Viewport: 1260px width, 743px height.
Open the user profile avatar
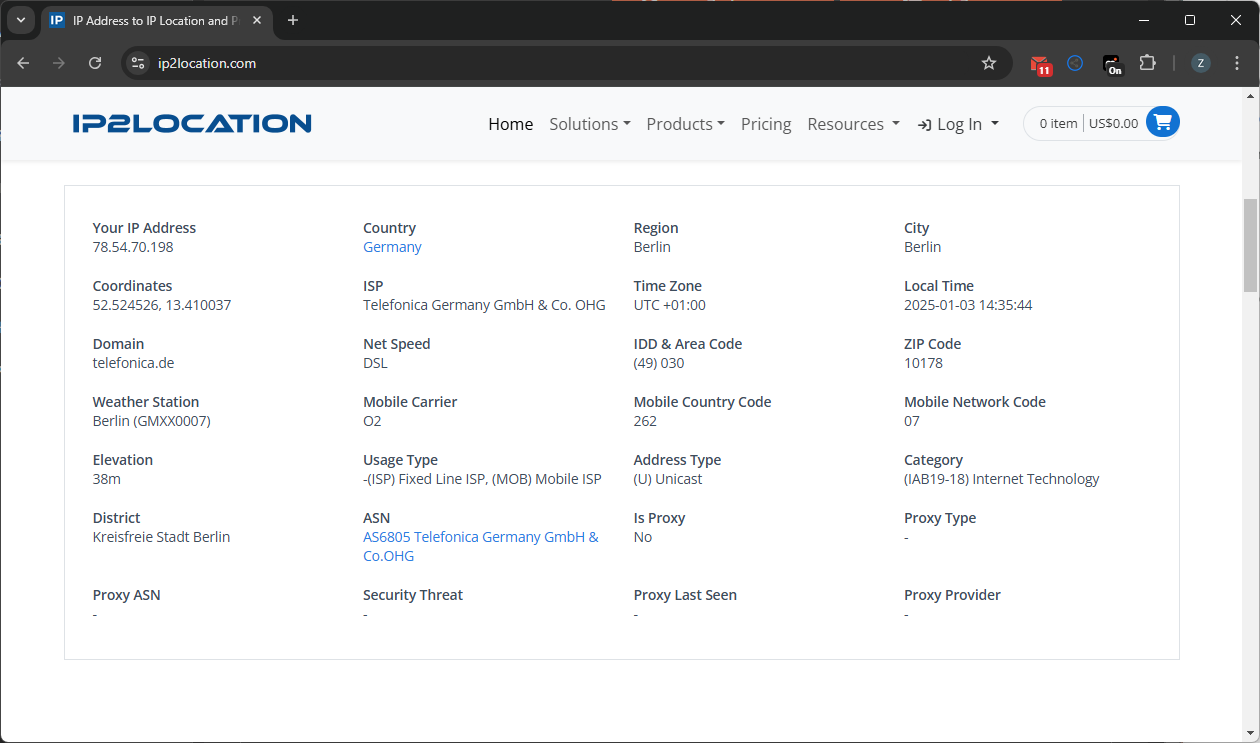pyautogui.click(x=1201, y=63)
